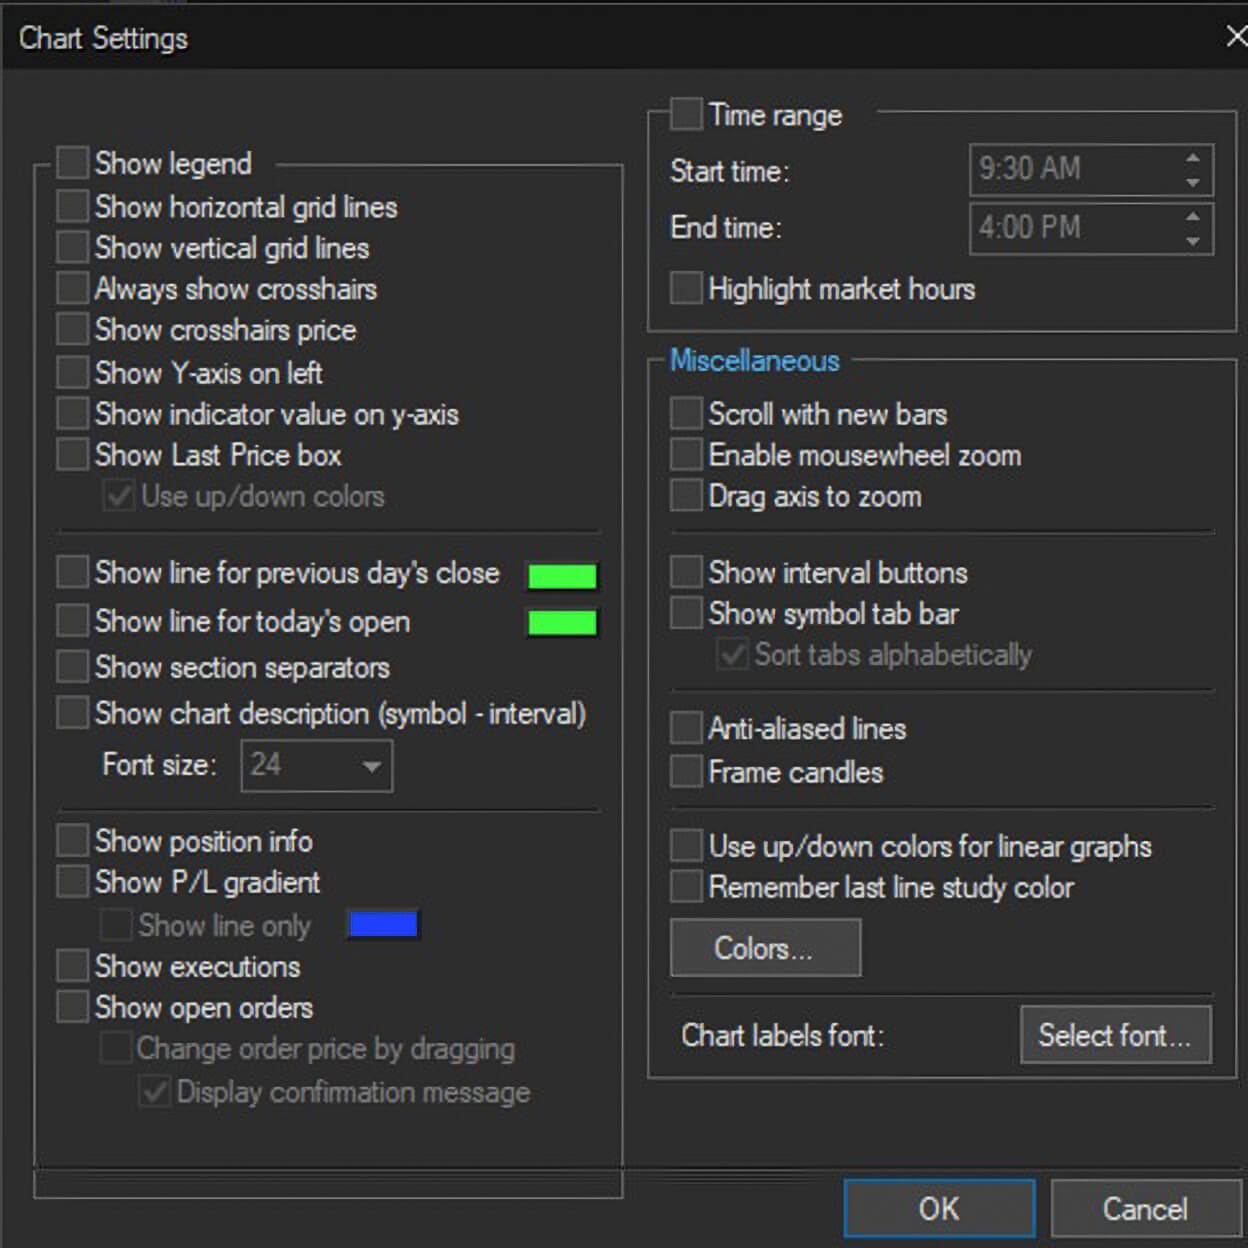Click the Cancel button
Image resolution: width=1248 pixels, height=1248 pixels.
point(1145,1209)
